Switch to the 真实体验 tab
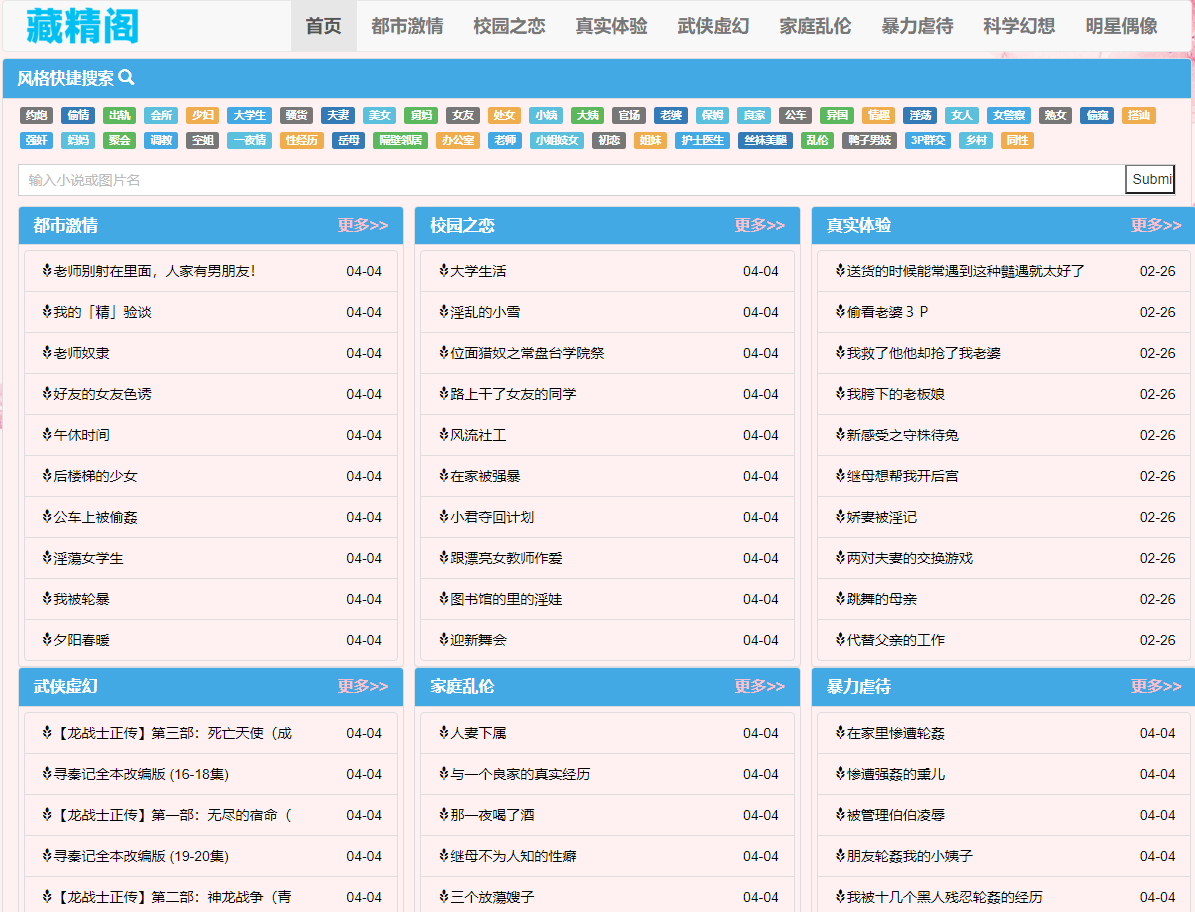Image resolution: width=1195 pixels, height=912 pixels. pos(611,26)
